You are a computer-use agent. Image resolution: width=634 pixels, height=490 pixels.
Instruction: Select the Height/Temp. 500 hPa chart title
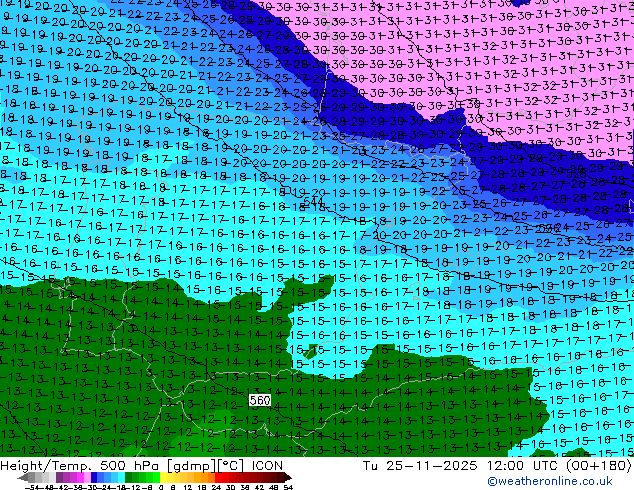(81, 466)
